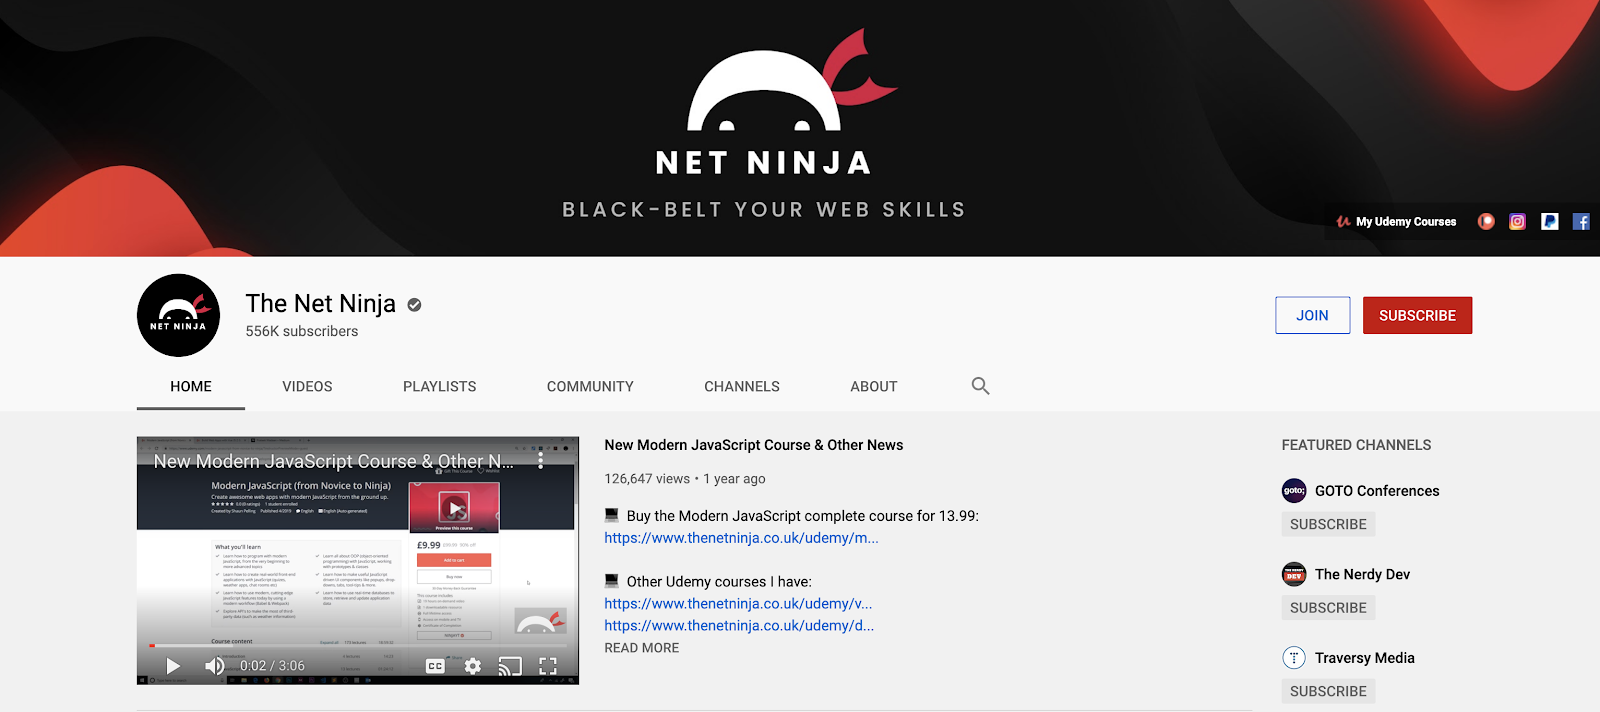Viewport: 1600px width, 712px height.
Task: Open the Traversy Media channel avatar
Action: (x=1294, y=658)
